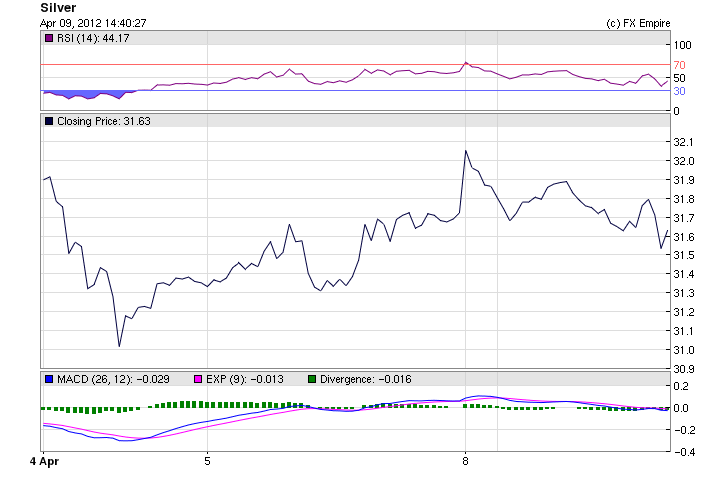Click the price axis label '31.2'

684,312
